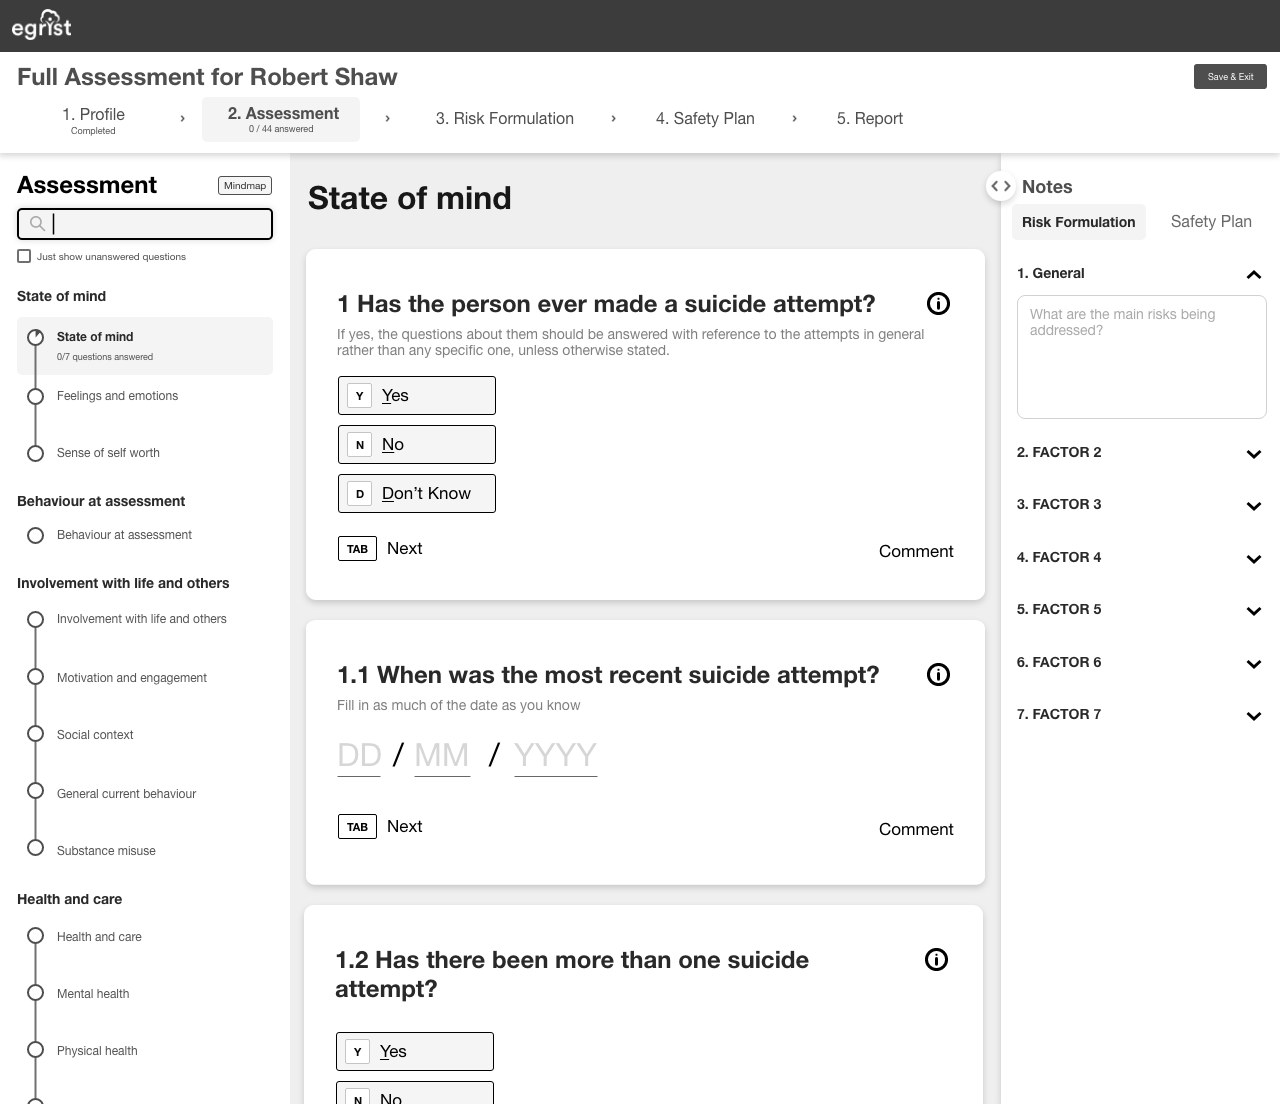The width and height of the screenshot is (1280, 1104).
Task: Go to 5. Report step
Action: click(x=870, y=119)
